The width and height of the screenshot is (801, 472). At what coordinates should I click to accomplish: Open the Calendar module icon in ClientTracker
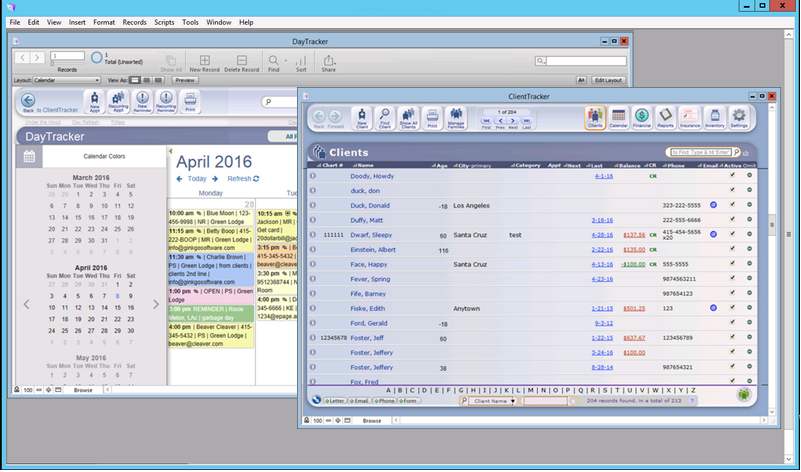(x=618, y=117)
